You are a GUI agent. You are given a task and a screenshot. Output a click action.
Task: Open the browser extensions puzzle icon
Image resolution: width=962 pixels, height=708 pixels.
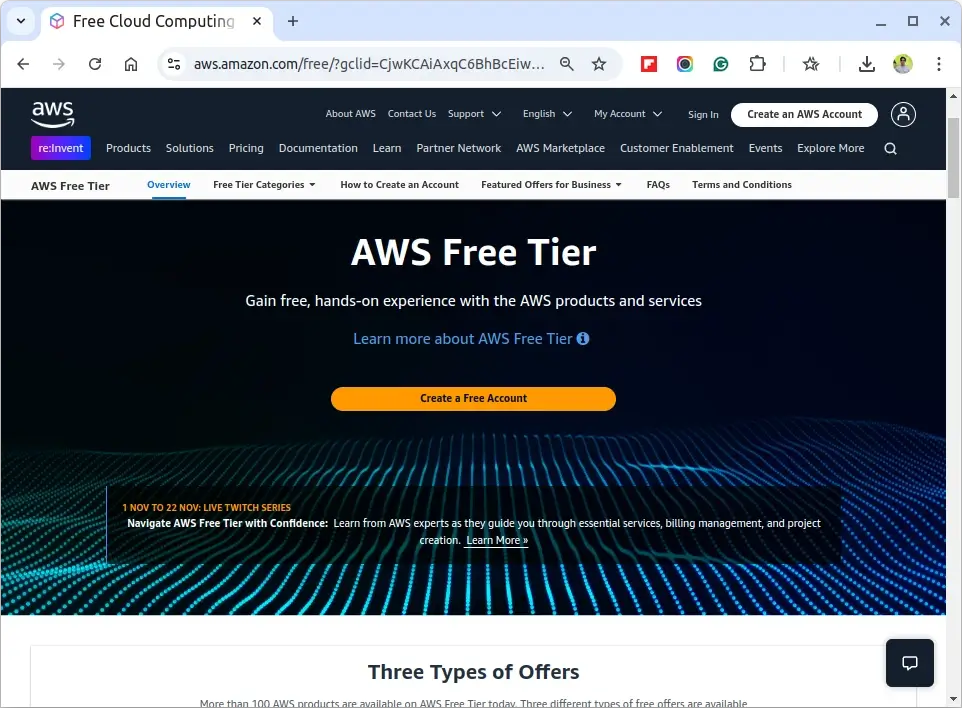757,64
